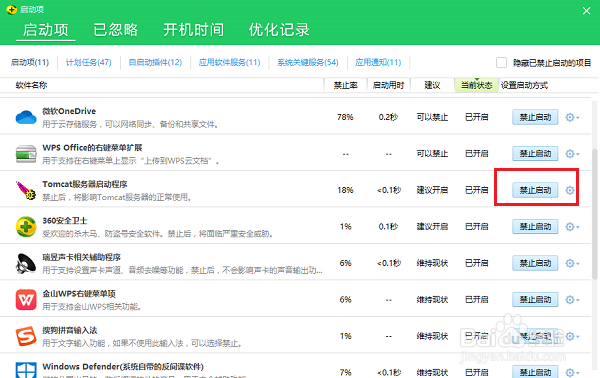
Task: Check 隐藏已禁止启动的项目 checkbox
Action: (x=501, y=62)
